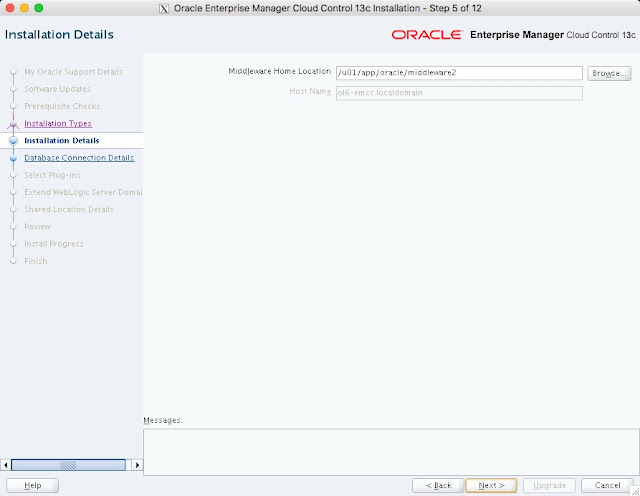Viewport: 640px width, 496px height.
Task: Click the greyed Upgrade button
Action: tap(549, 485)
